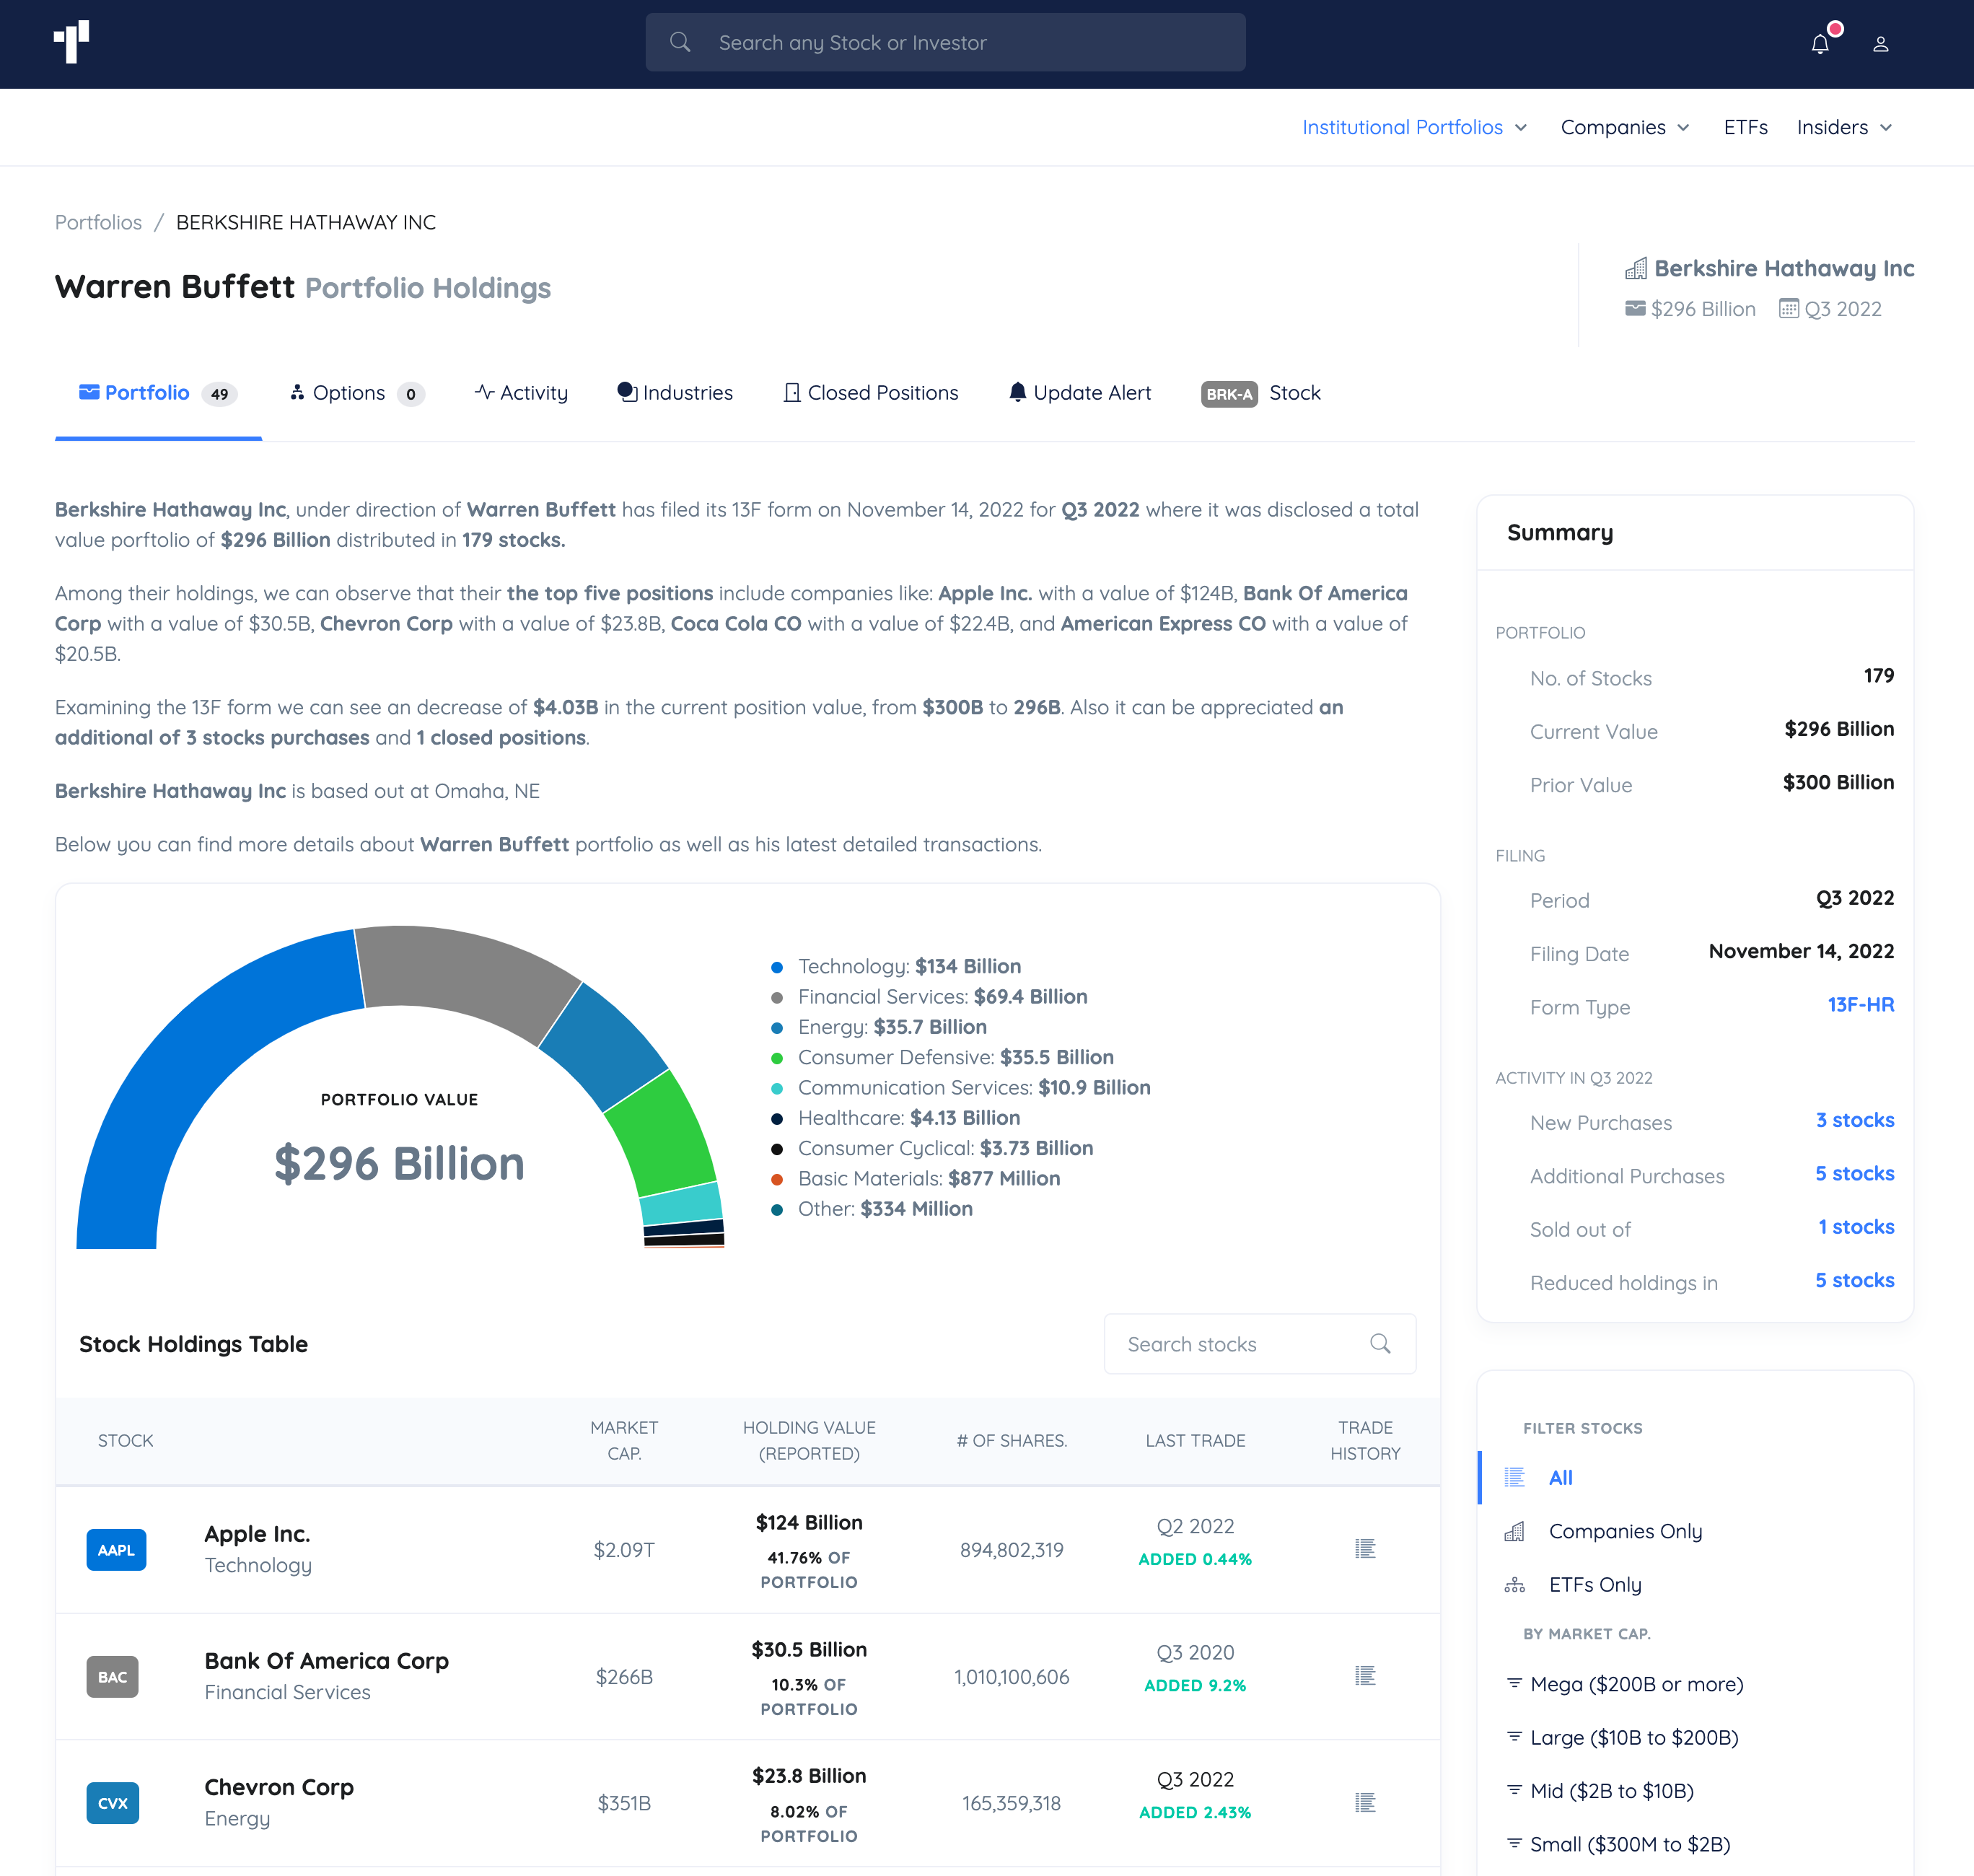This screenshot has height=1876, width=1974.
Task: Click the Mega cap filter icon
Action: pyautogui.click(x=1514, y=1683)
